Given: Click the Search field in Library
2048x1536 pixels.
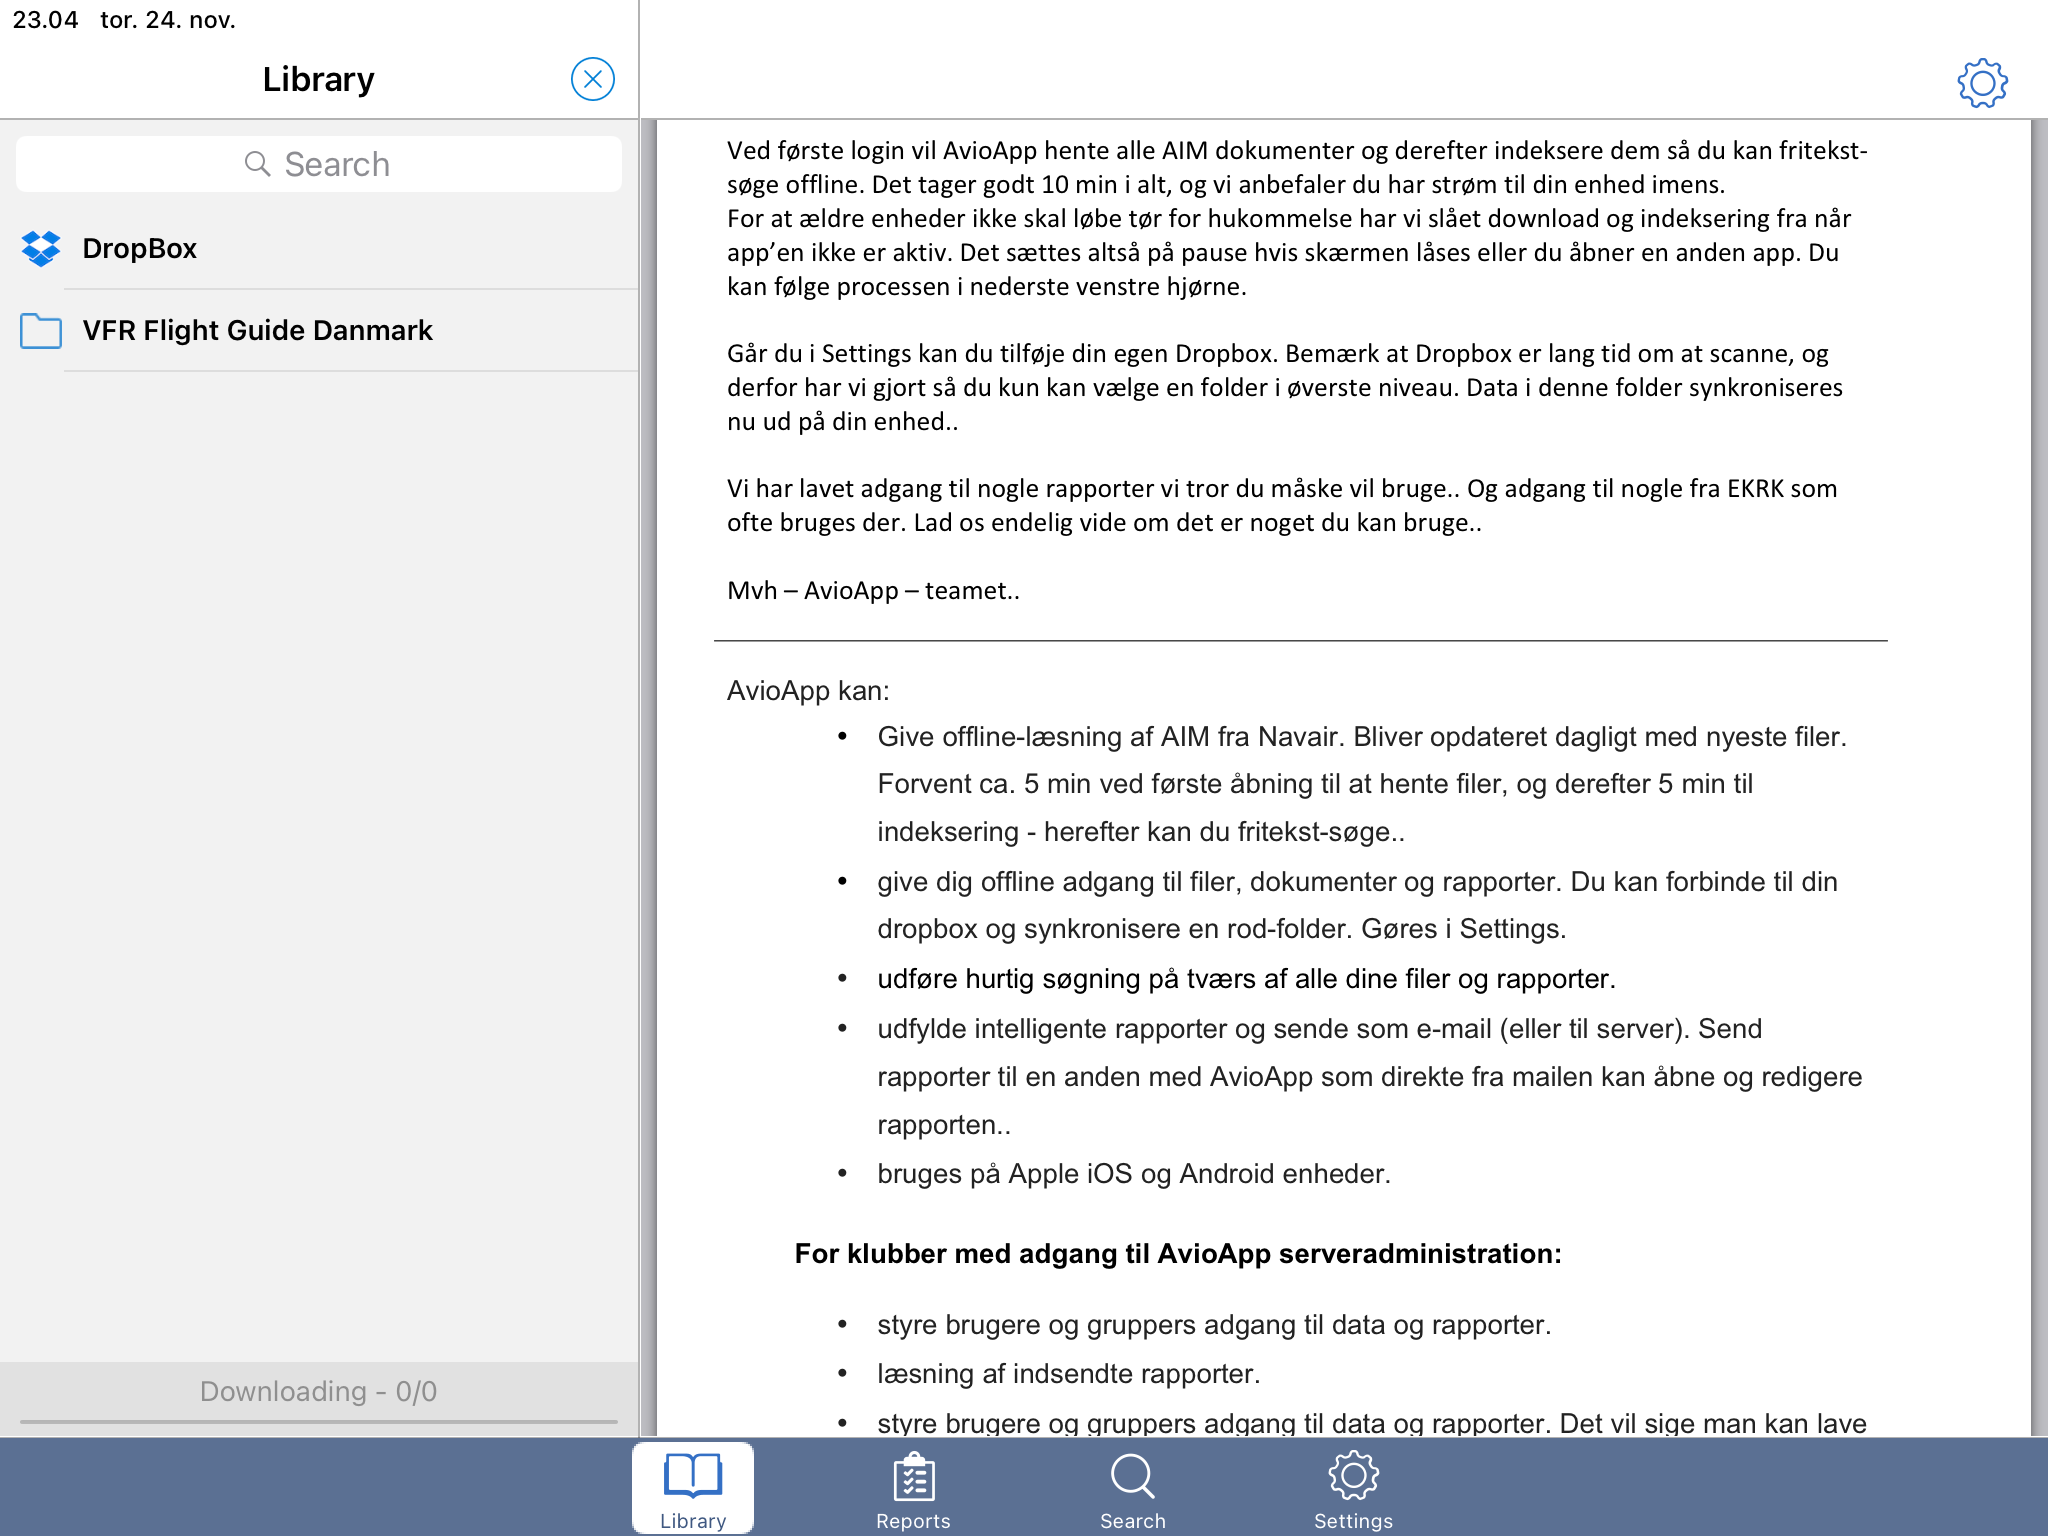Looking at the screenshot, I should pos(319,164).
